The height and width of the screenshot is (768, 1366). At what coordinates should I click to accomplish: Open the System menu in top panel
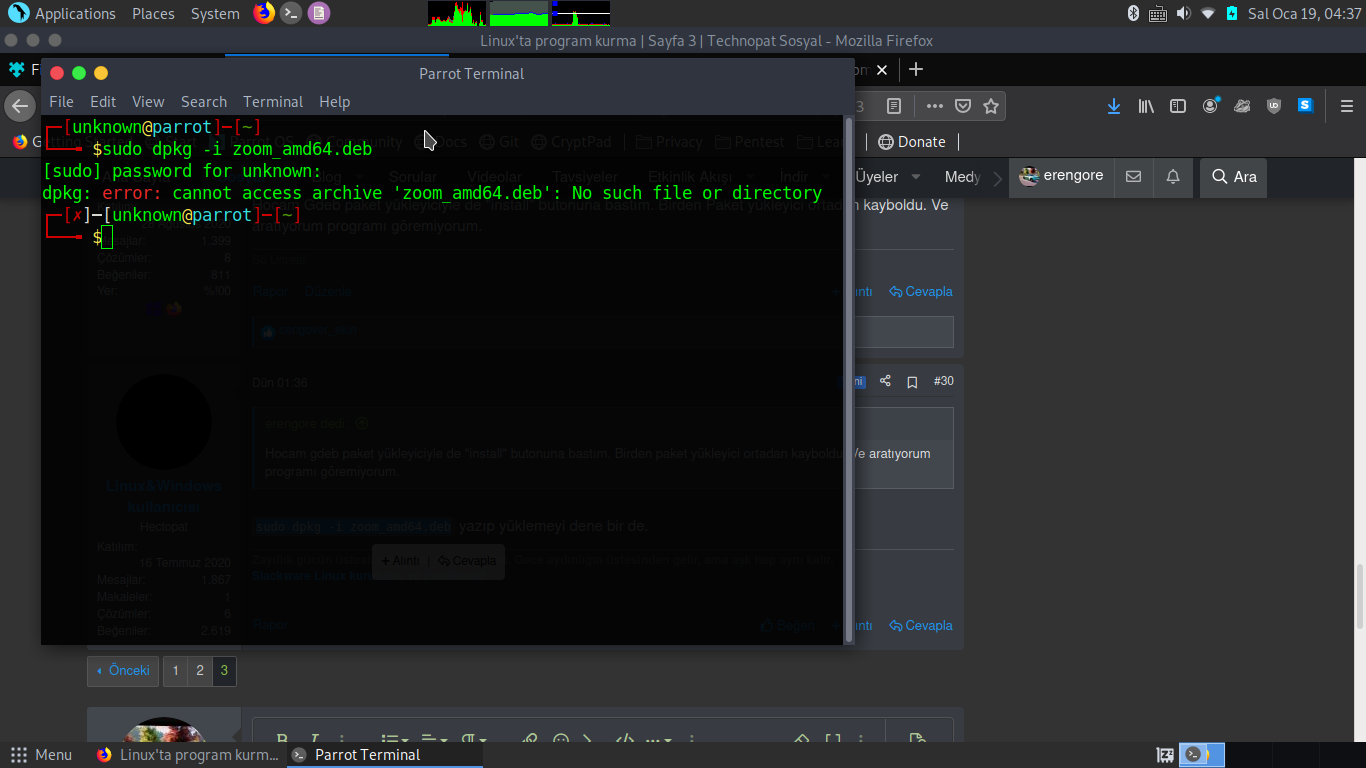click(215, 14)
